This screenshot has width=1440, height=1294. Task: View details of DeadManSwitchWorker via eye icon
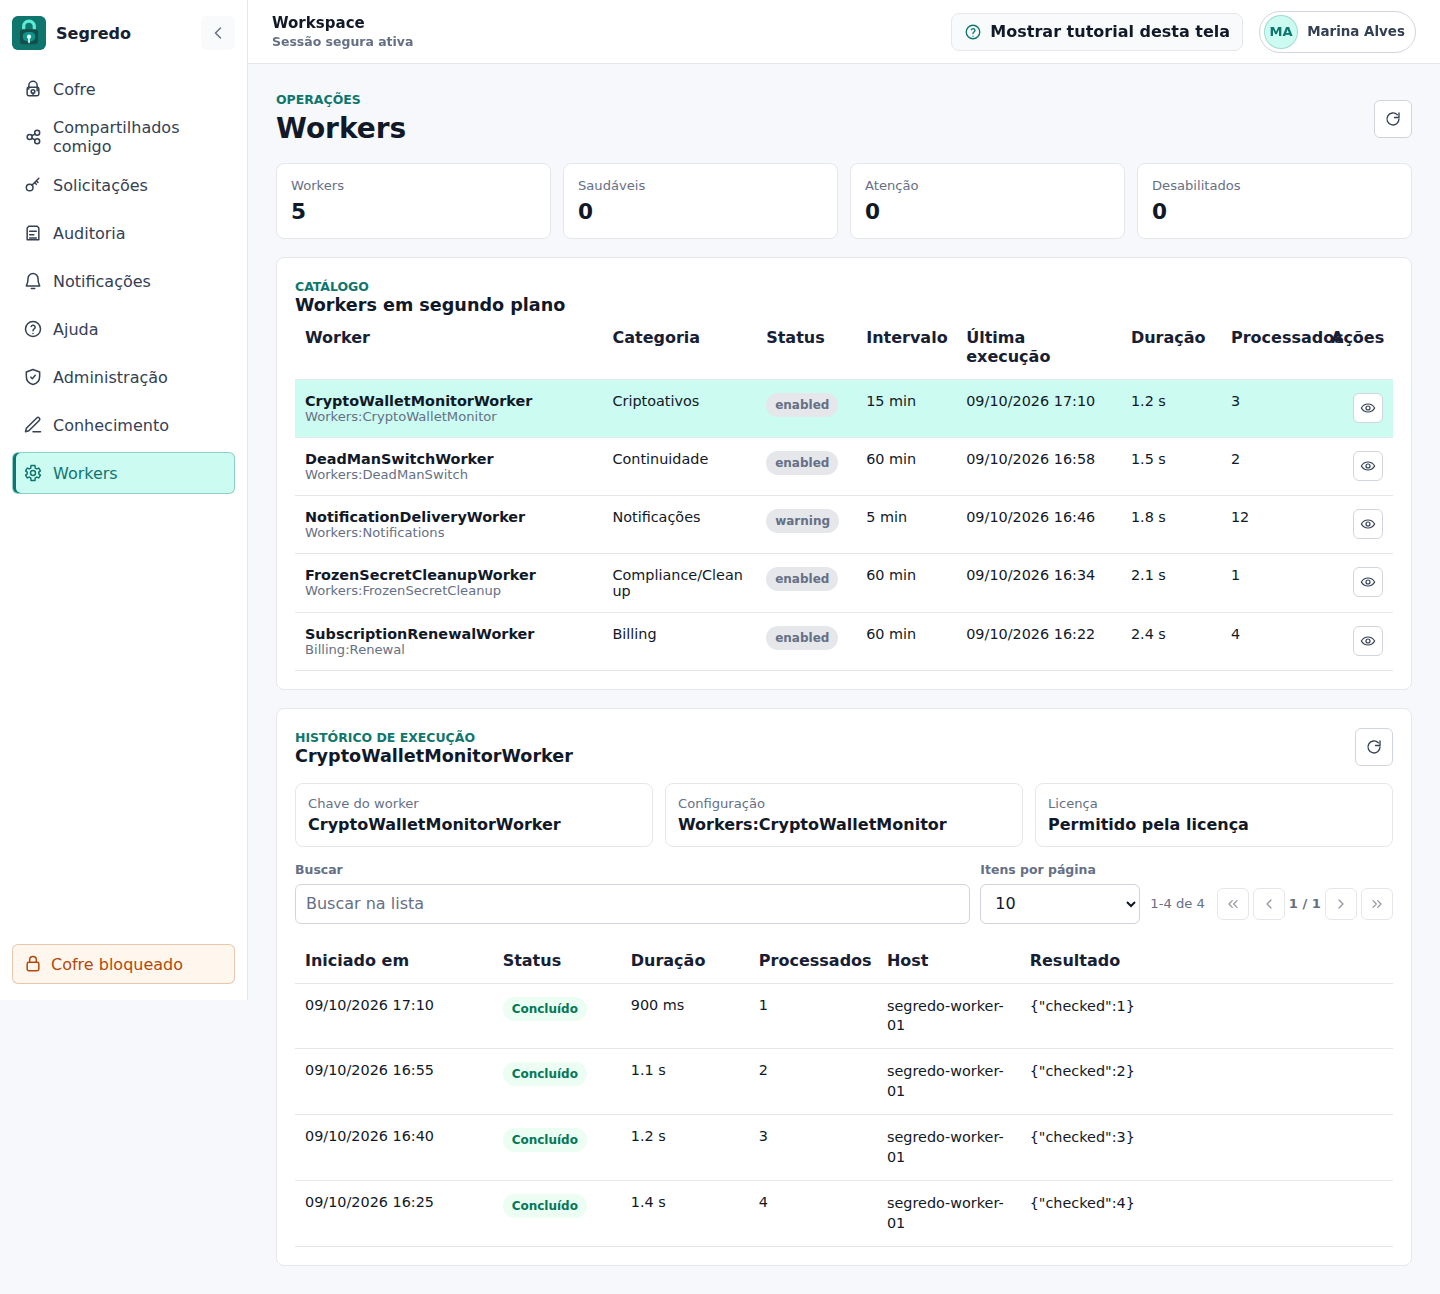1368,466
